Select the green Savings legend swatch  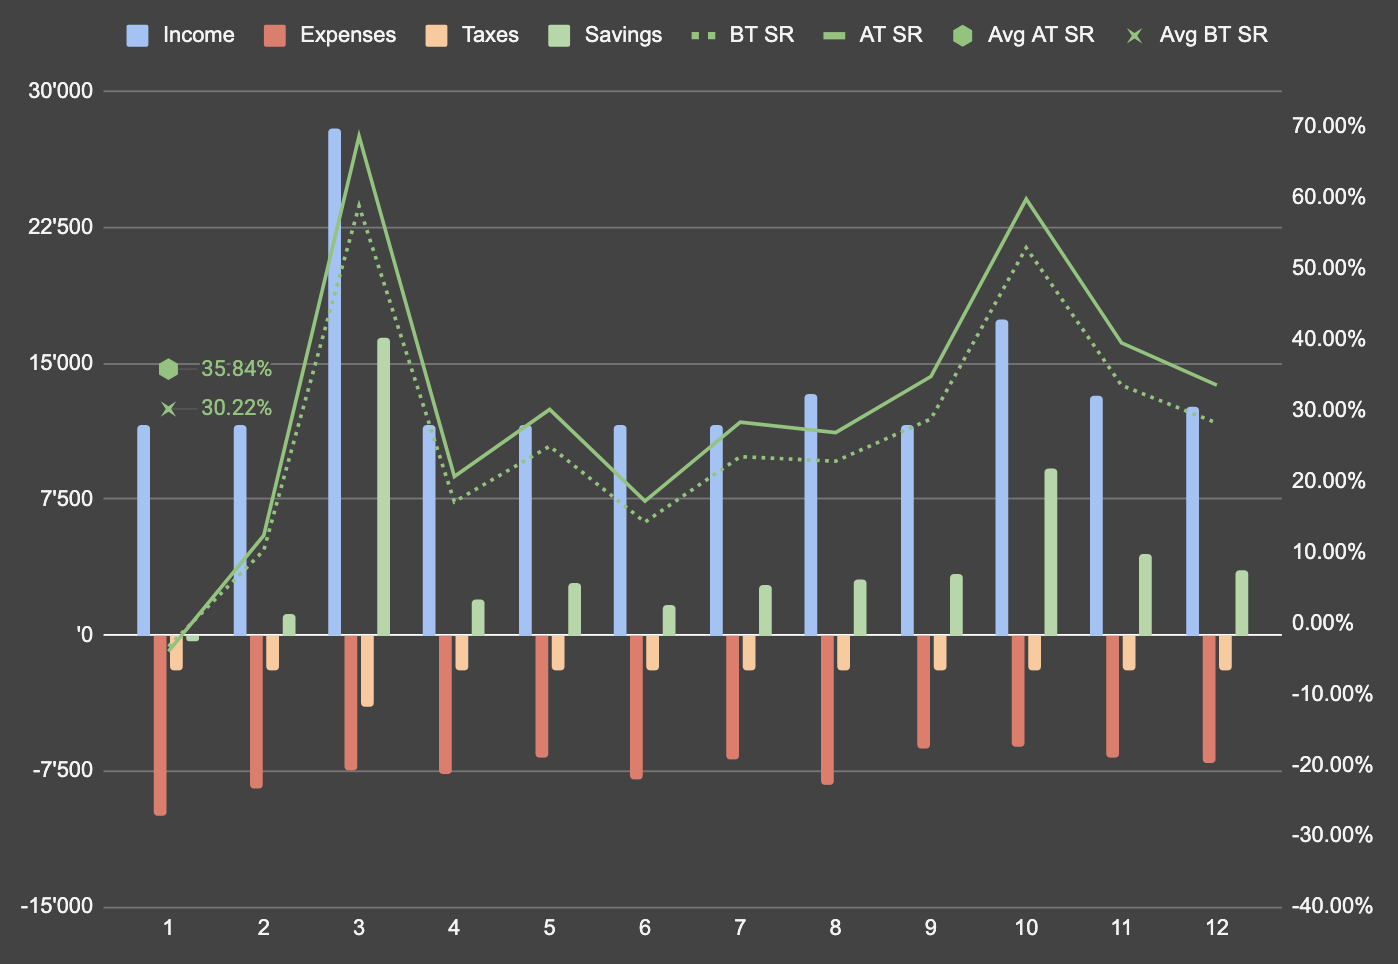tap(559, 36)
